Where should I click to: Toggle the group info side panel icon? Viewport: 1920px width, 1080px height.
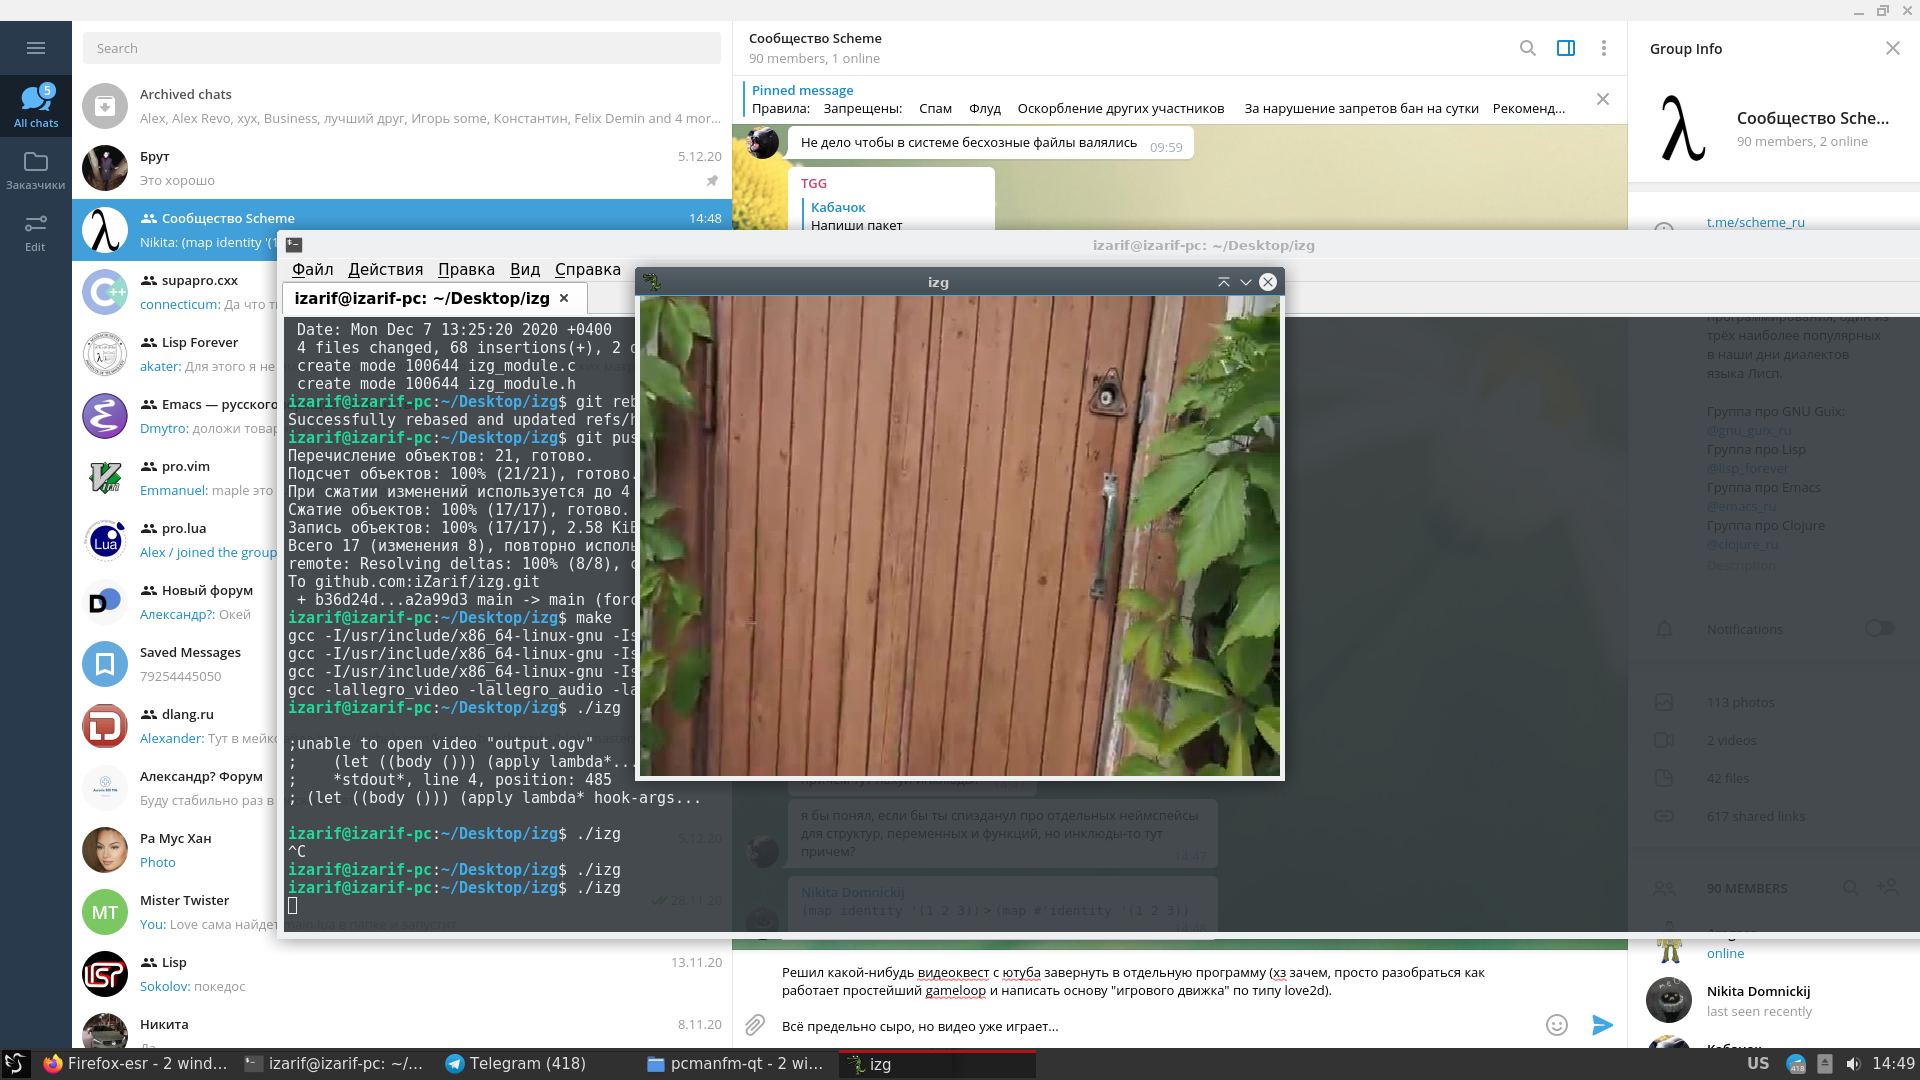(x=1566, y=48)
